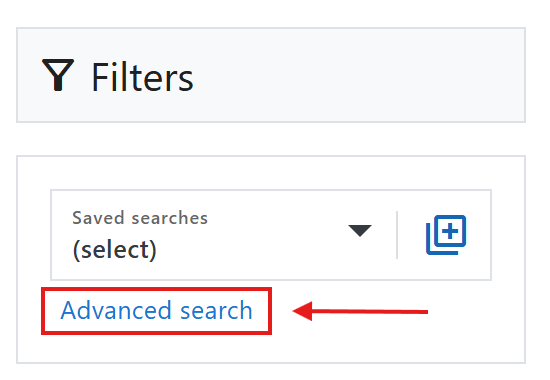550x380 pixels.
Task: Click the Filters heading text
Action: click(142, 77)
